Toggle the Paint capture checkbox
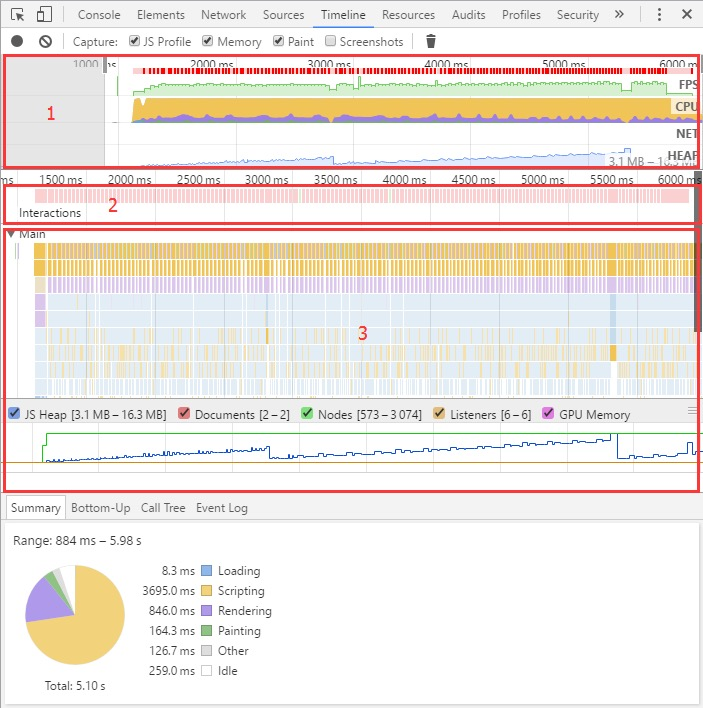 278,41
